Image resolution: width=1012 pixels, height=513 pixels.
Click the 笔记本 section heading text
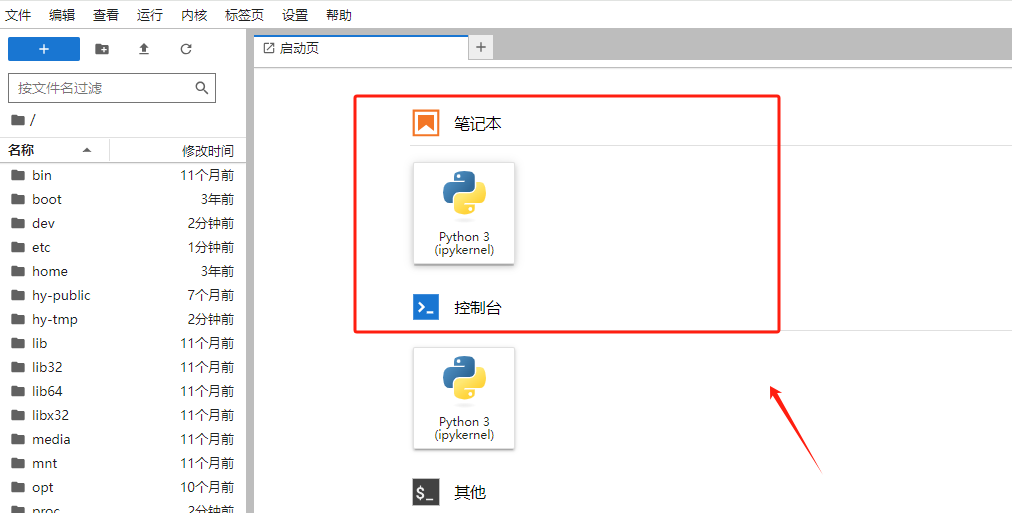(x=478, y=123)
